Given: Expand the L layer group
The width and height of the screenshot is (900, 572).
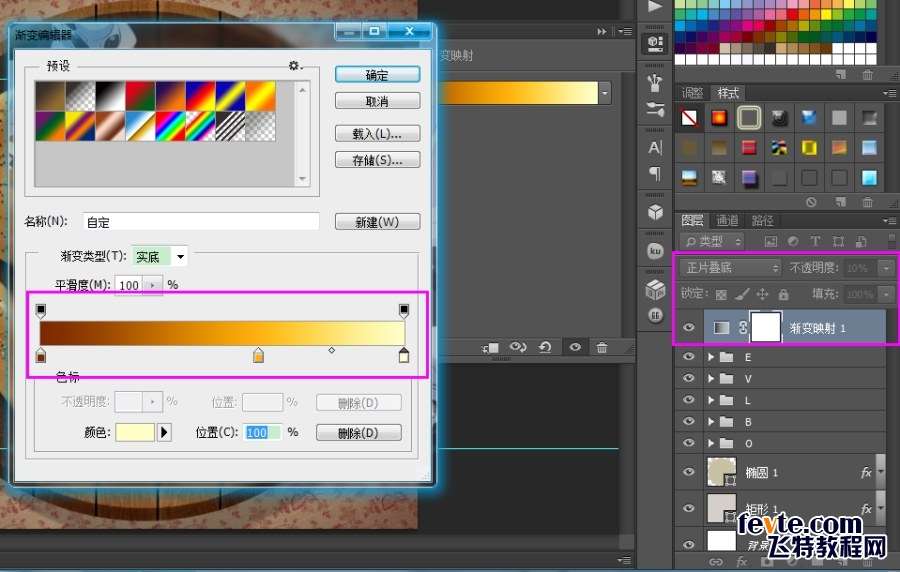Looking at the screenshot, I should pyautogui.click(x=711, y=400).
